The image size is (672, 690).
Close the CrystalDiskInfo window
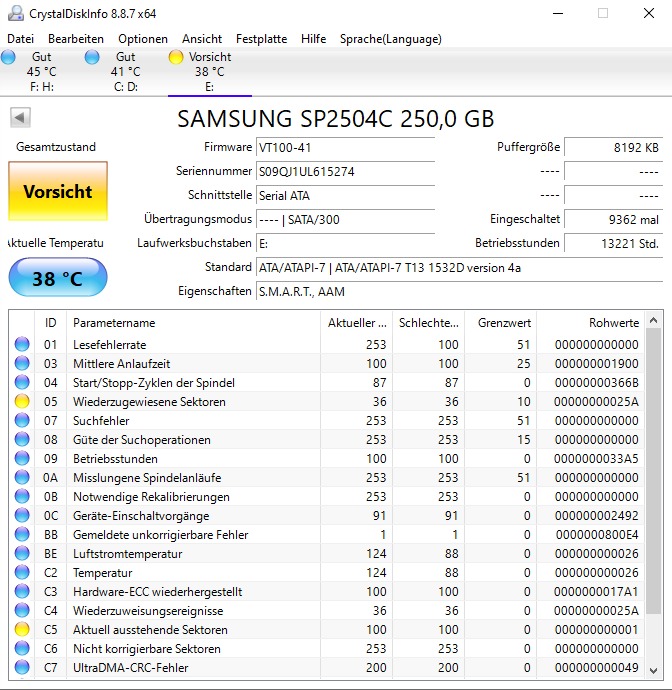pos(649,13)
